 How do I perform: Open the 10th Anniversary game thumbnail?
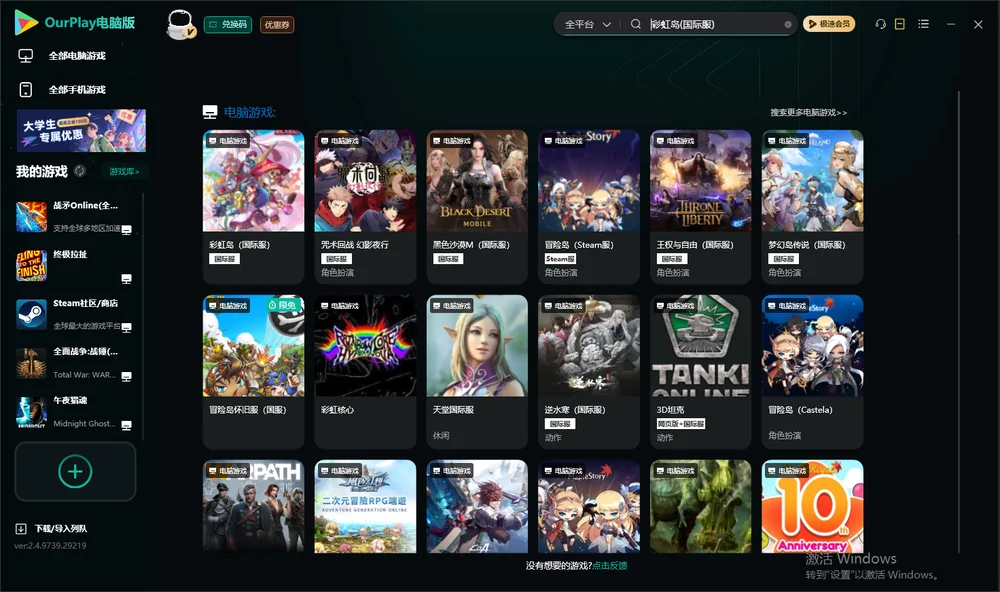(812, 507)
